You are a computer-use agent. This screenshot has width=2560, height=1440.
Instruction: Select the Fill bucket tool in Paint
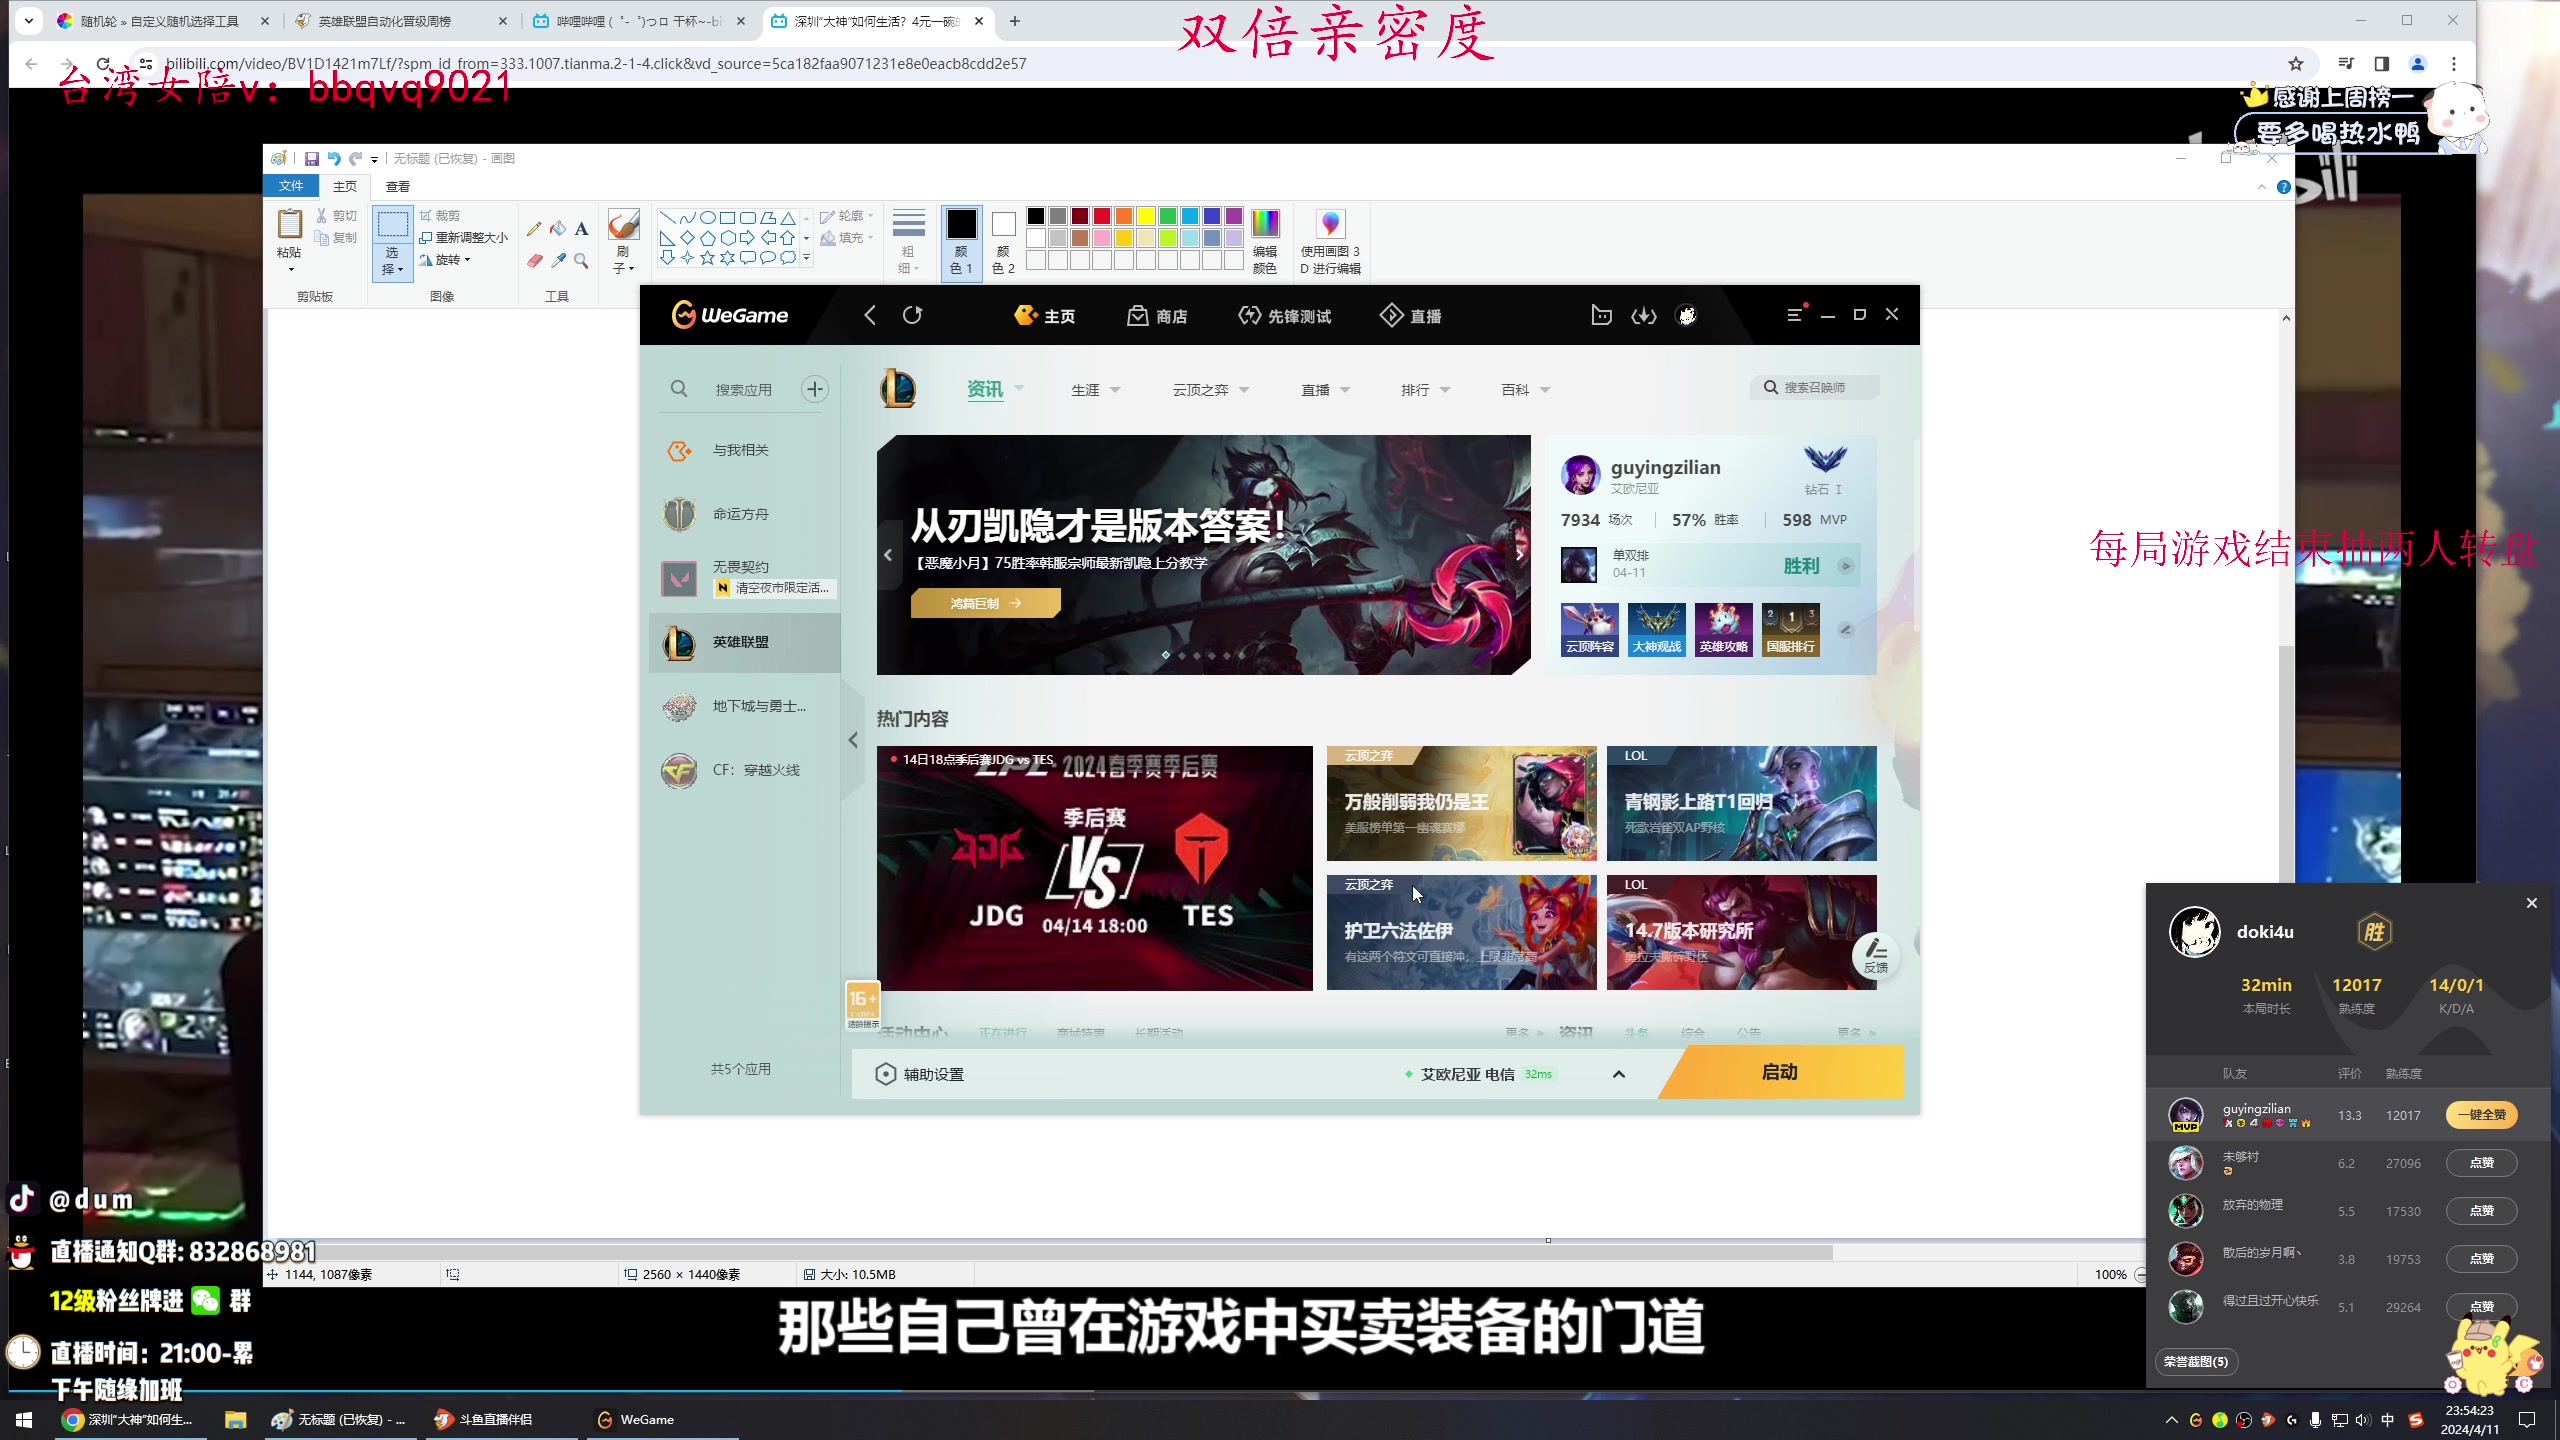[558, 229]
